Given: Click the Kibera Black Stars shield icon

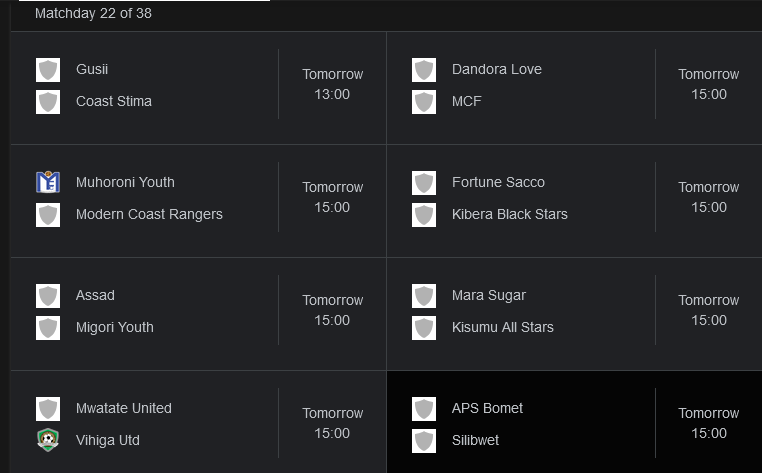Looking at the screenshot, I should (x=424, y=214).
